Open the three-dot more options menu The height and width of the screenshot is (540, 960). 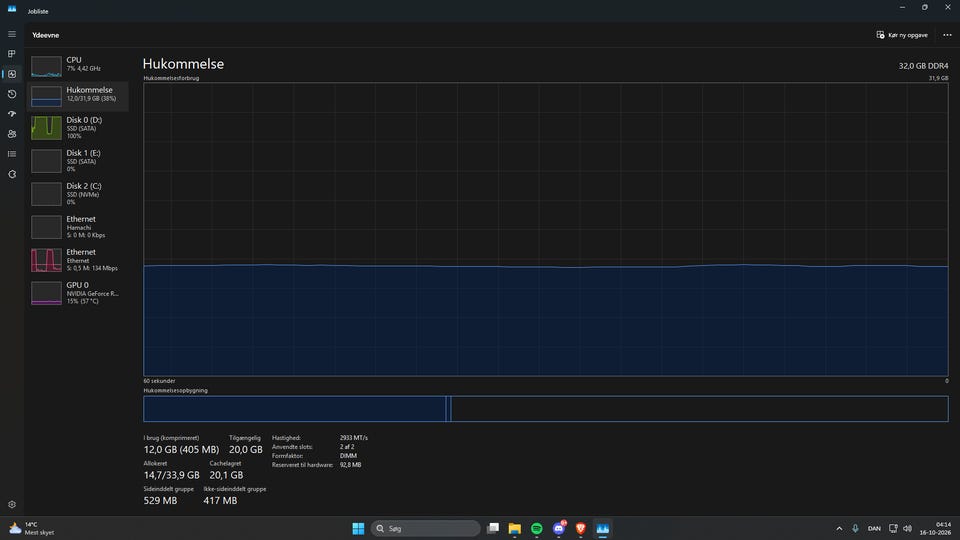[x=947, y=35]
